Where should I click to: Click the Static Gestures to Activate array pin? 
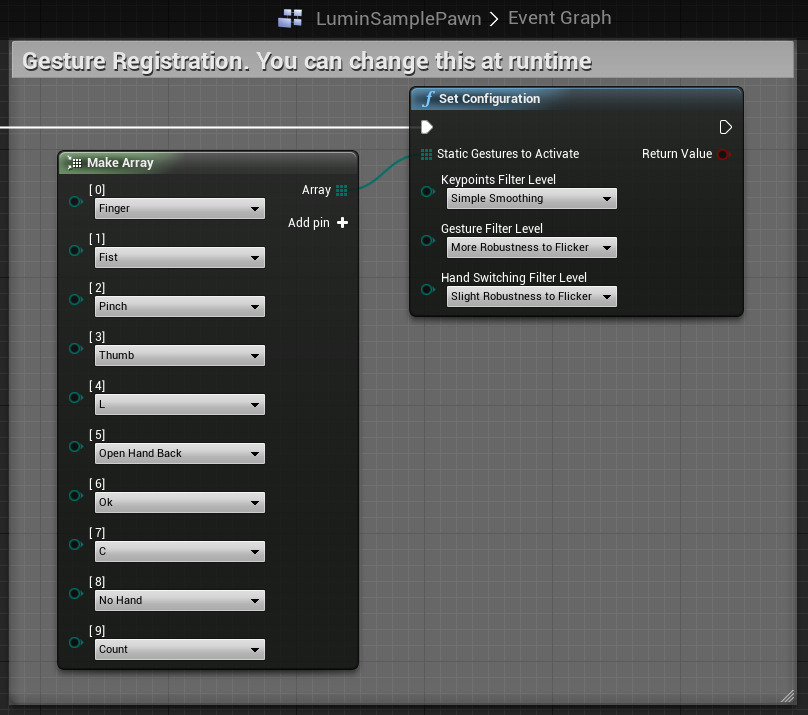pyautogui.click(x=427, y=154)
